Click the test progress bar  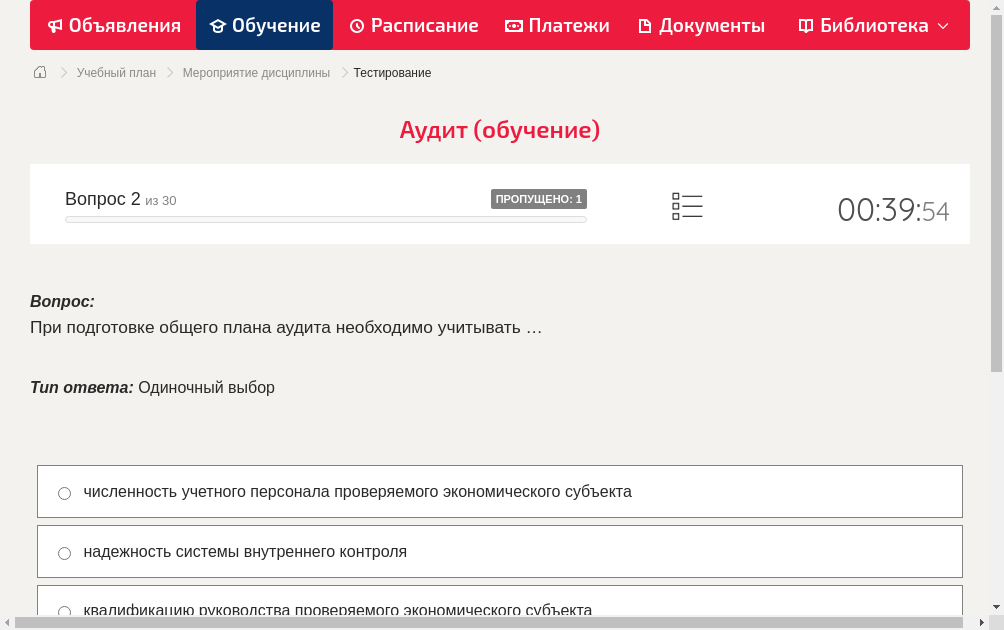325,219
